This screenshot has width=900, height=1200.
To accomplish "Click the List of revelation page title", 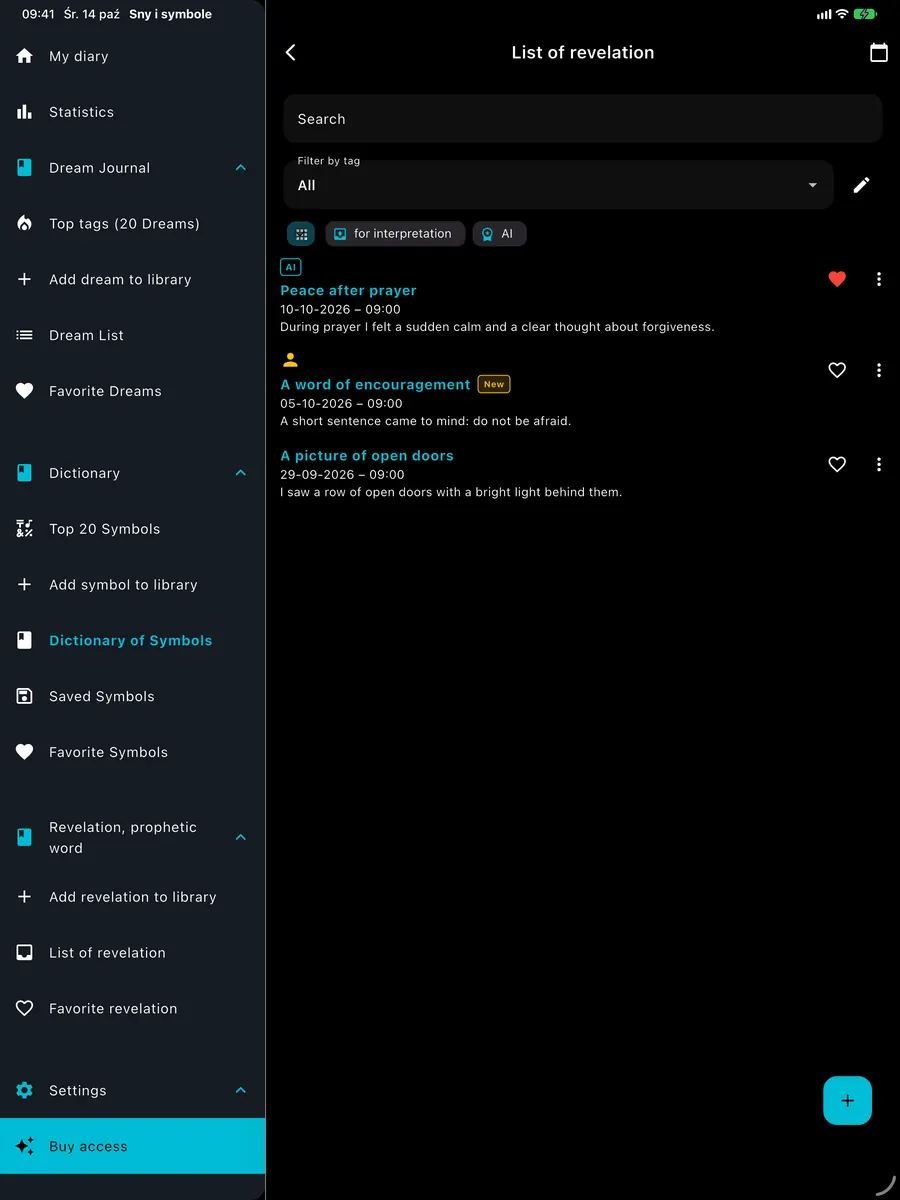I will pyautogui.click(x=583, y=52).
